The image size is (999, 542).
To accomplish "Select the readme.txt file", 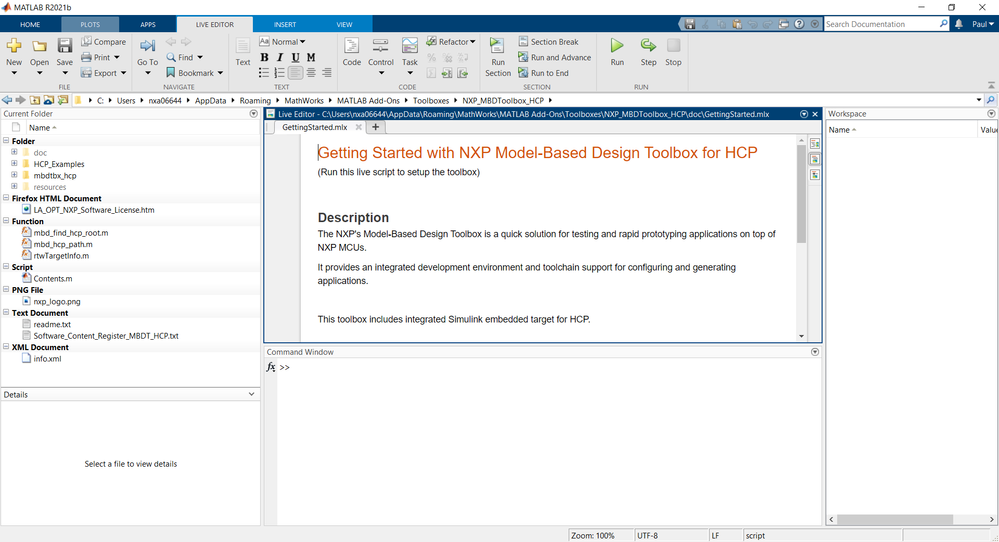I will tap(52, 324).
